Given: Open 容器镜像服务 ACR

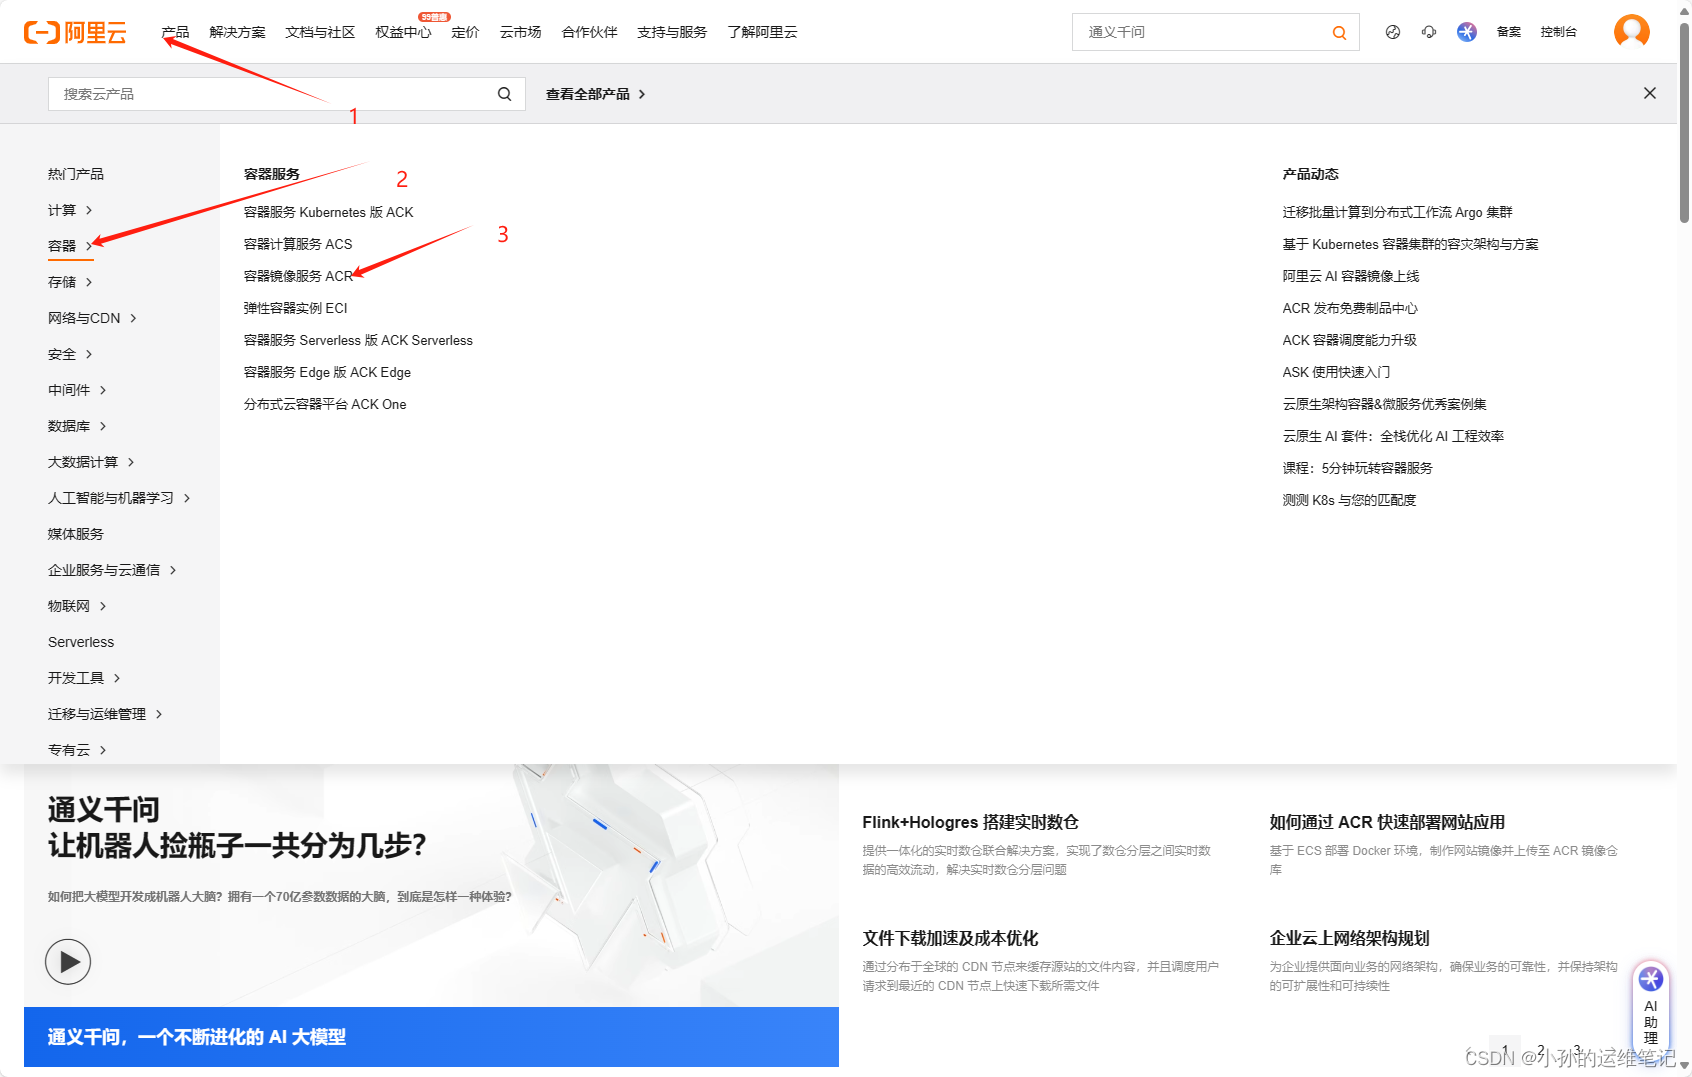Looking at the screenshot, I should [298, 276].
